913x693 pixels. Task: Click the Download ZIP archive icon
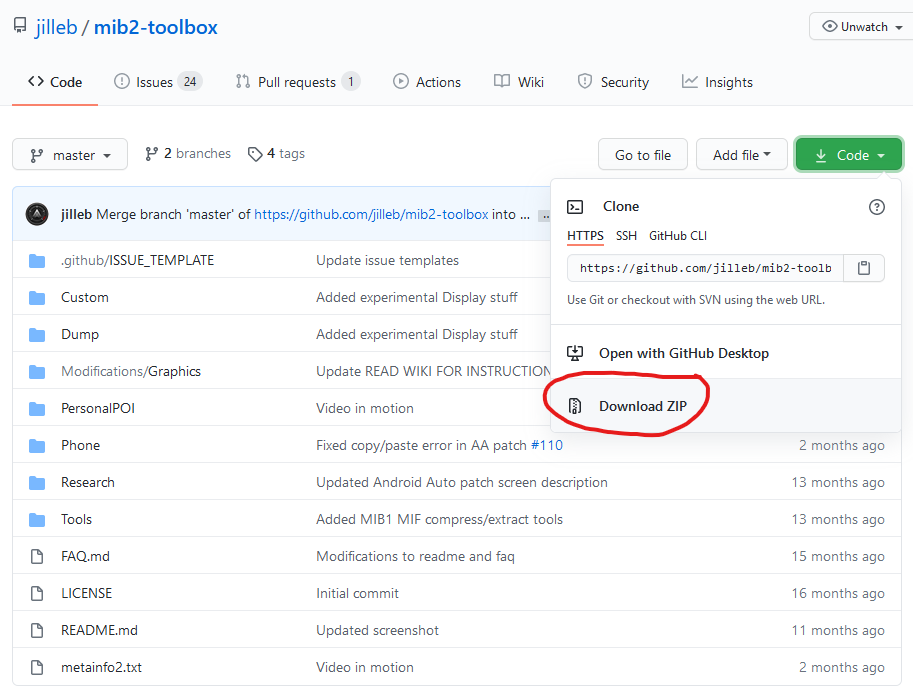tap(575, 405)
